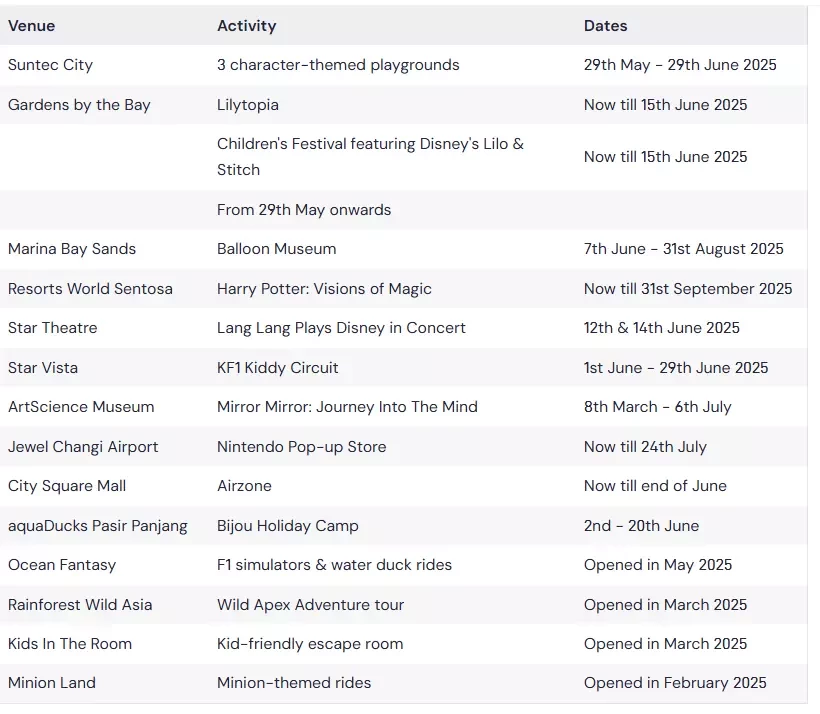Image resolution: width=820 pixels, height=714 pixels.
Task: Select the Minion Land venue cell
Action: coord(52,683)
